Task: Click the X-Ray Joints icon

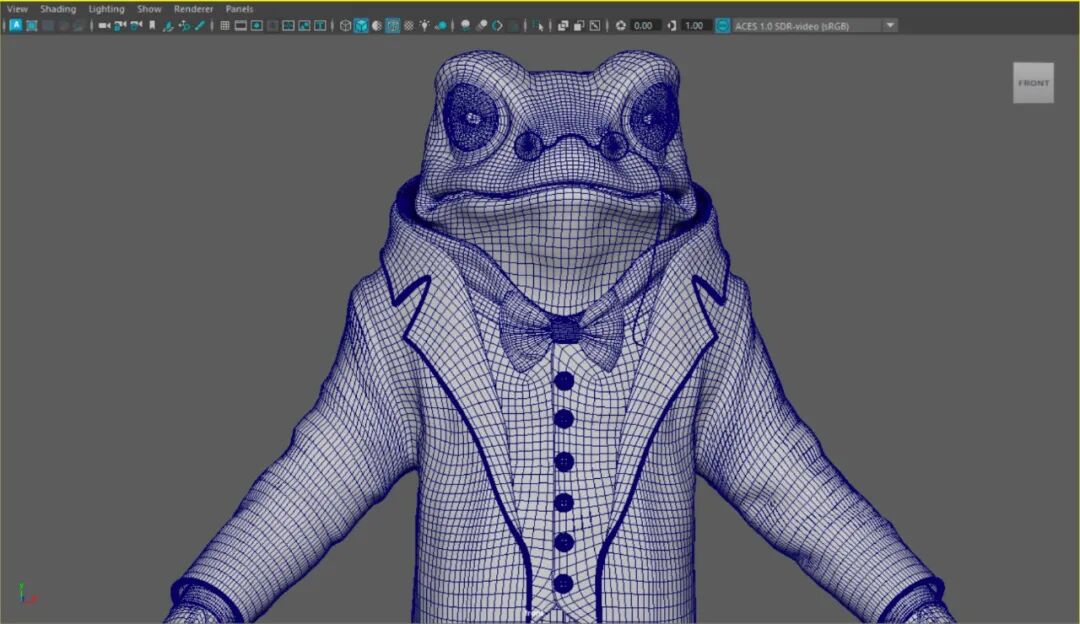Action: (595, 25)
